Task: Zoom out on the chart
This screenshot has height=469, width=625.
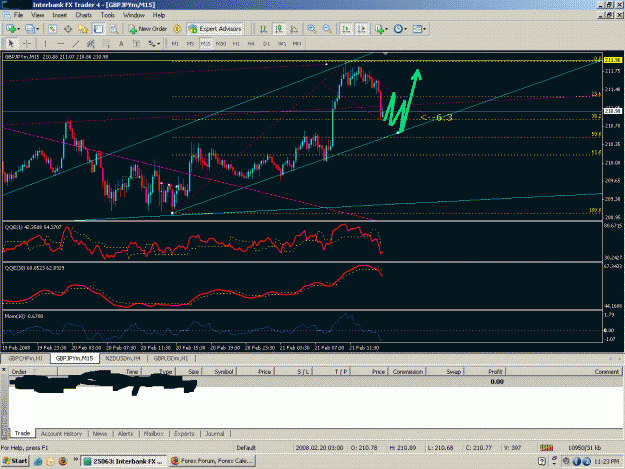Action: [x=327, y=29]
